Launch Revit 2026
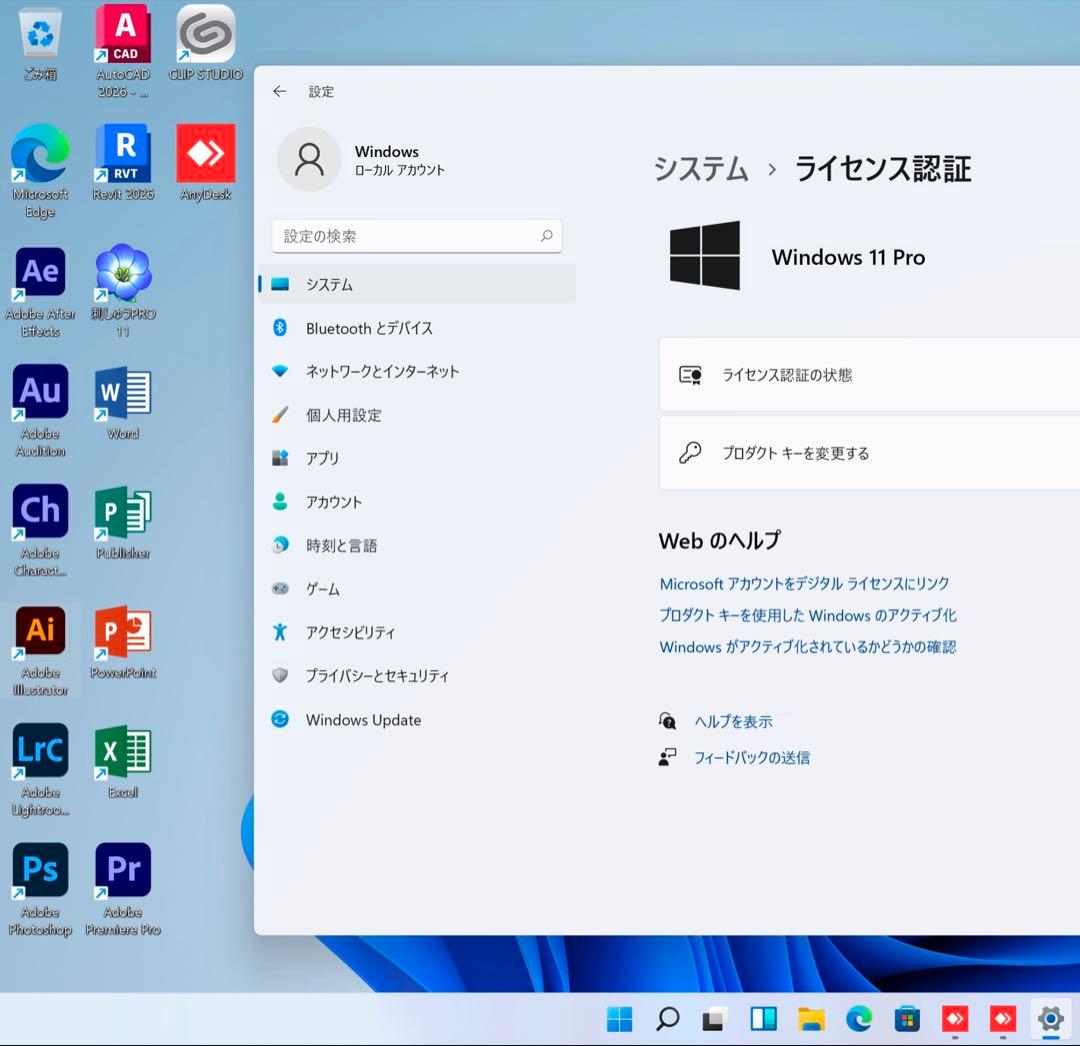 coord(122,152)
